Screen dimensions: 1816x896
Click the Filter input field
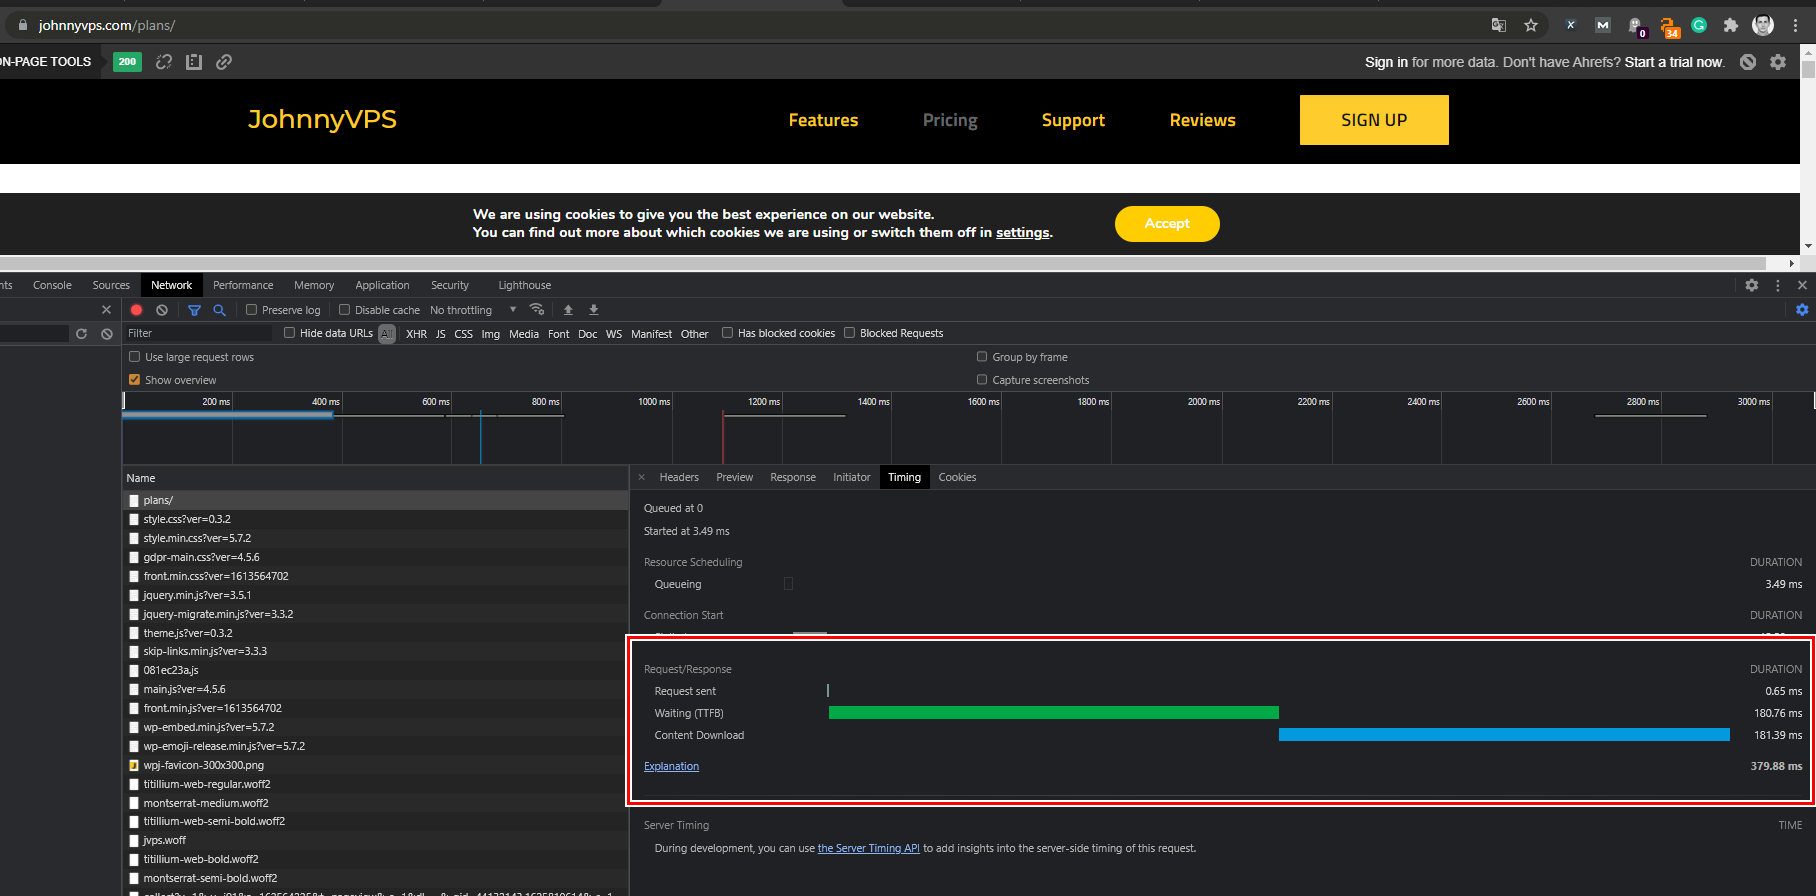(199, 333)
